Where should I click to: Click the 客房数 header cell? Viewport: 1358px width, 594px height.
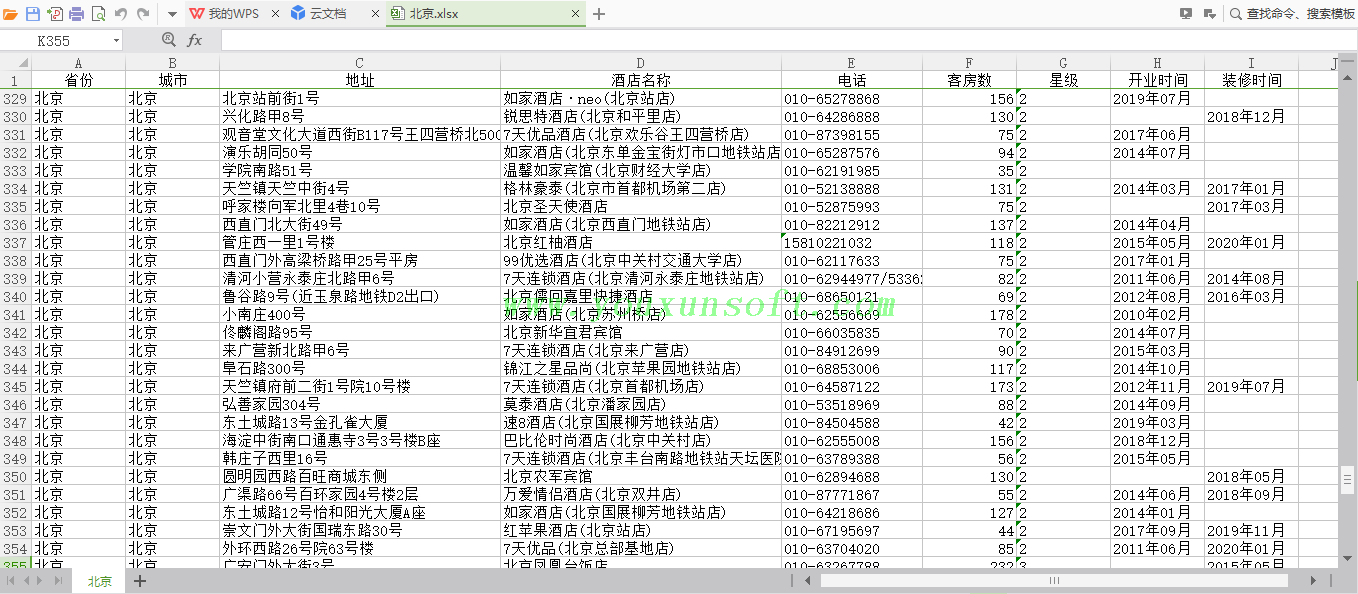[969, 80]
